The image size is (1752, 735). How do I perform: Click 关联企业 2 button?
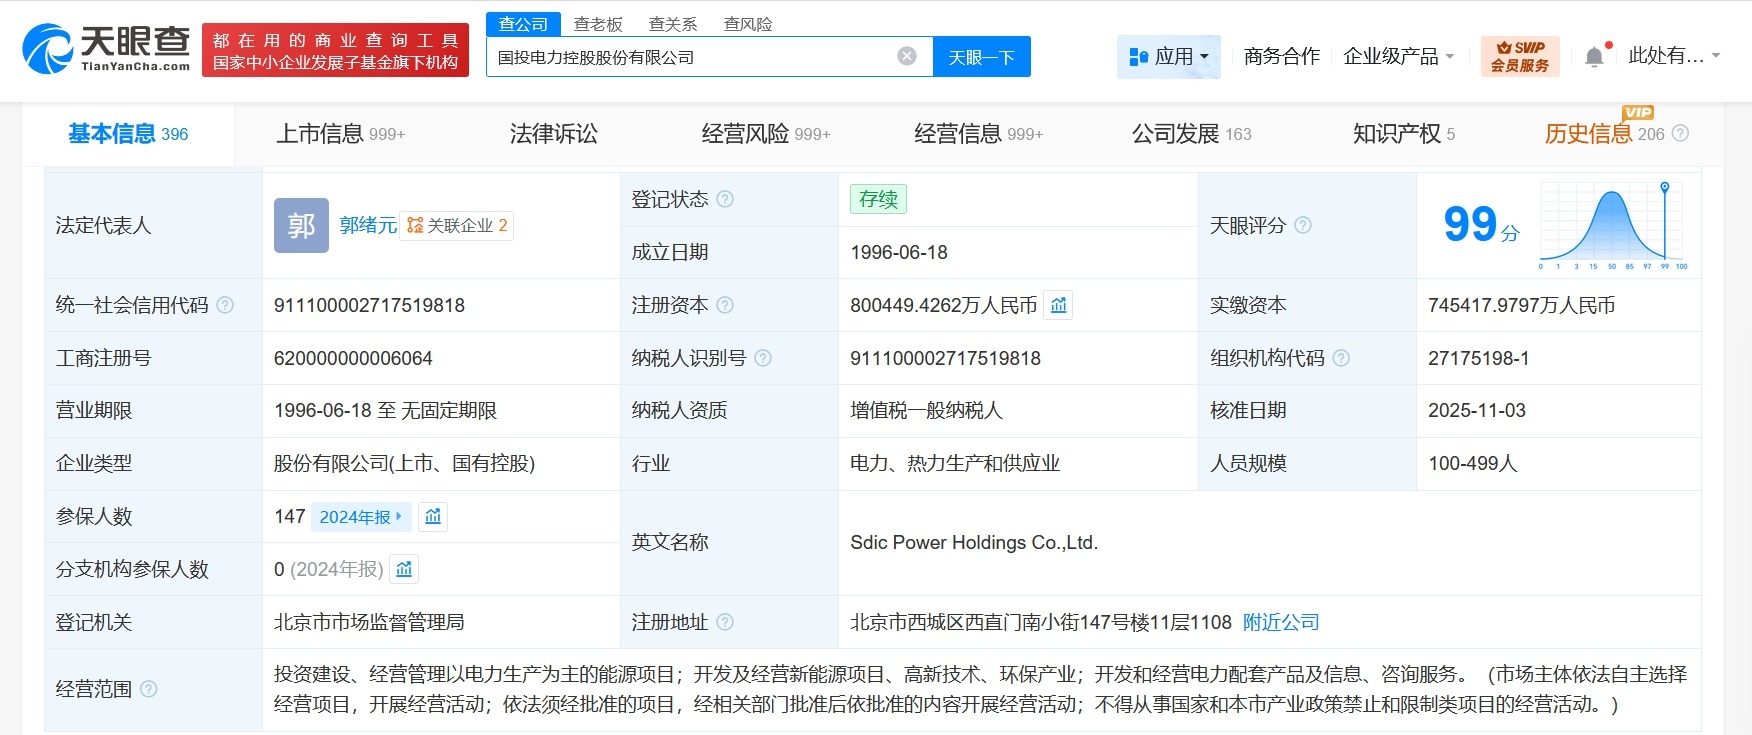coord(457,225)
